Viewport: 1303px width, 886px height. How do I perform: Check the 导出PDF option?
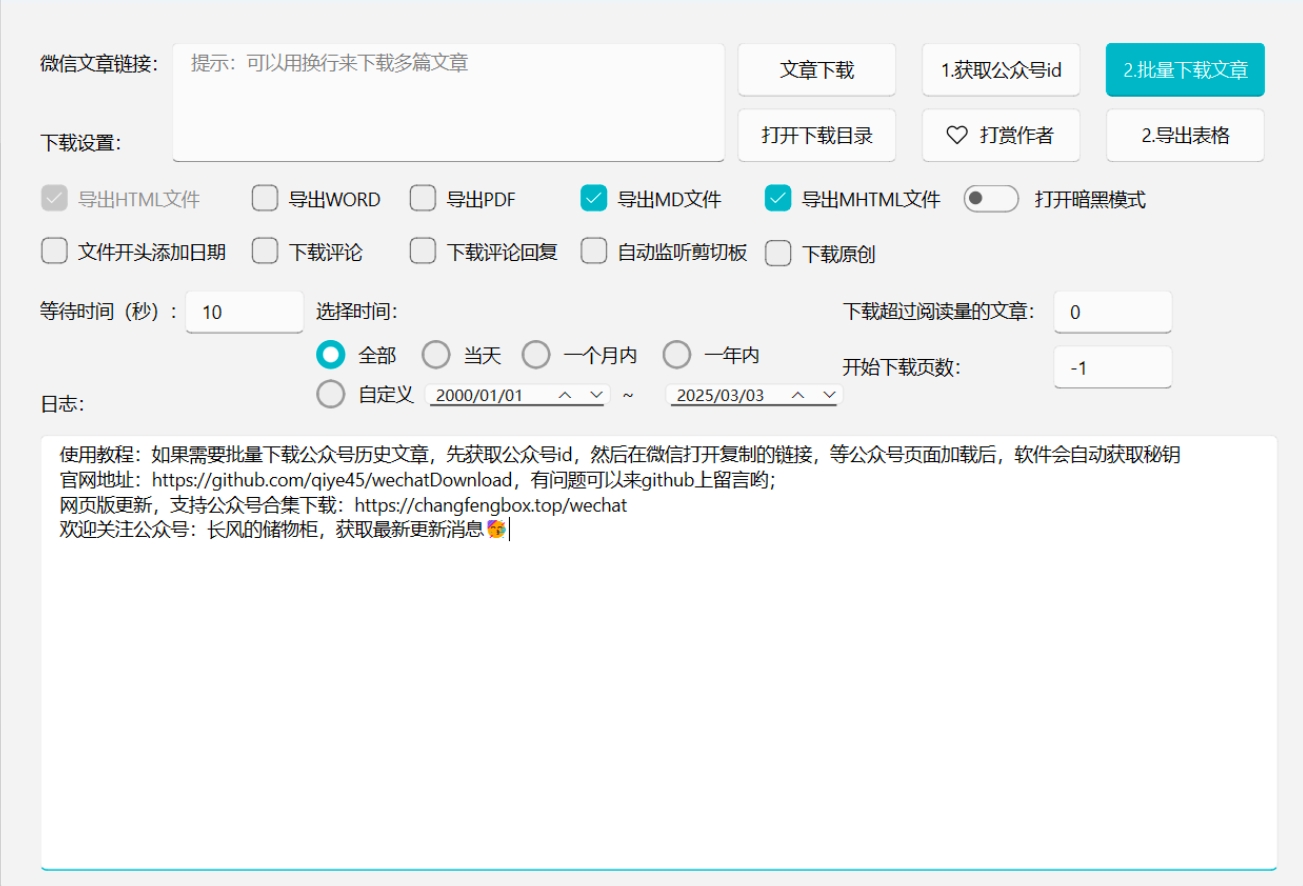pyautogui.click(x=423, y=199)
